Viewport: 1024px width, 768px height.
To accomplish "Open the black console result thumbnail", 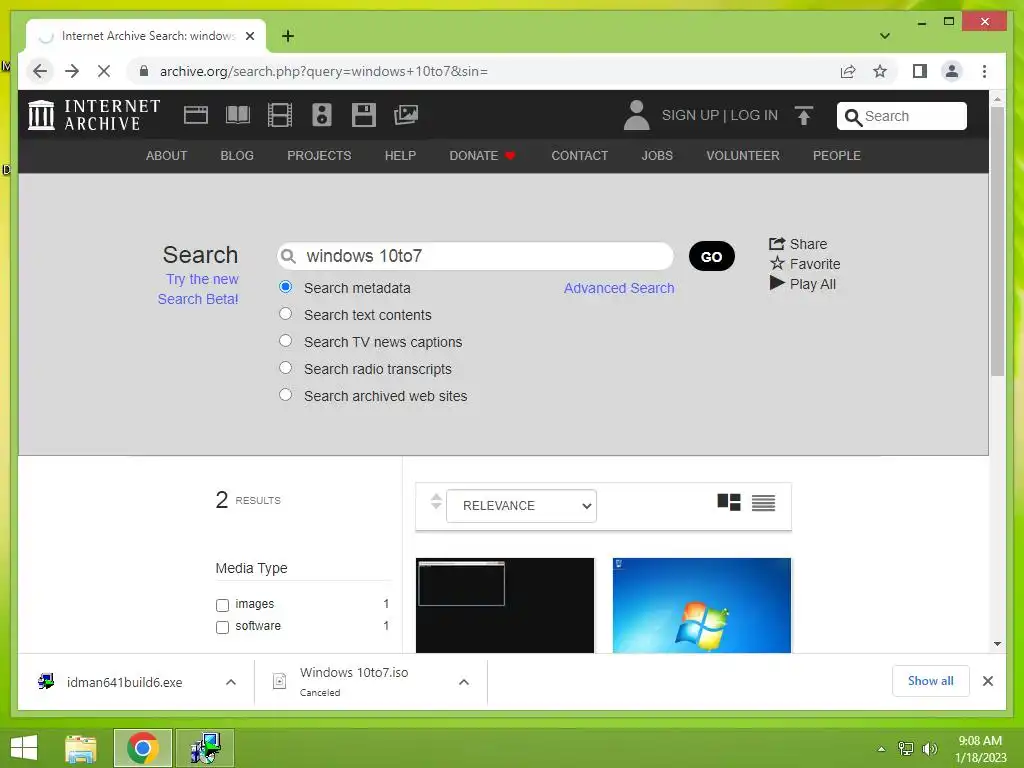I will tap(505, 605).
